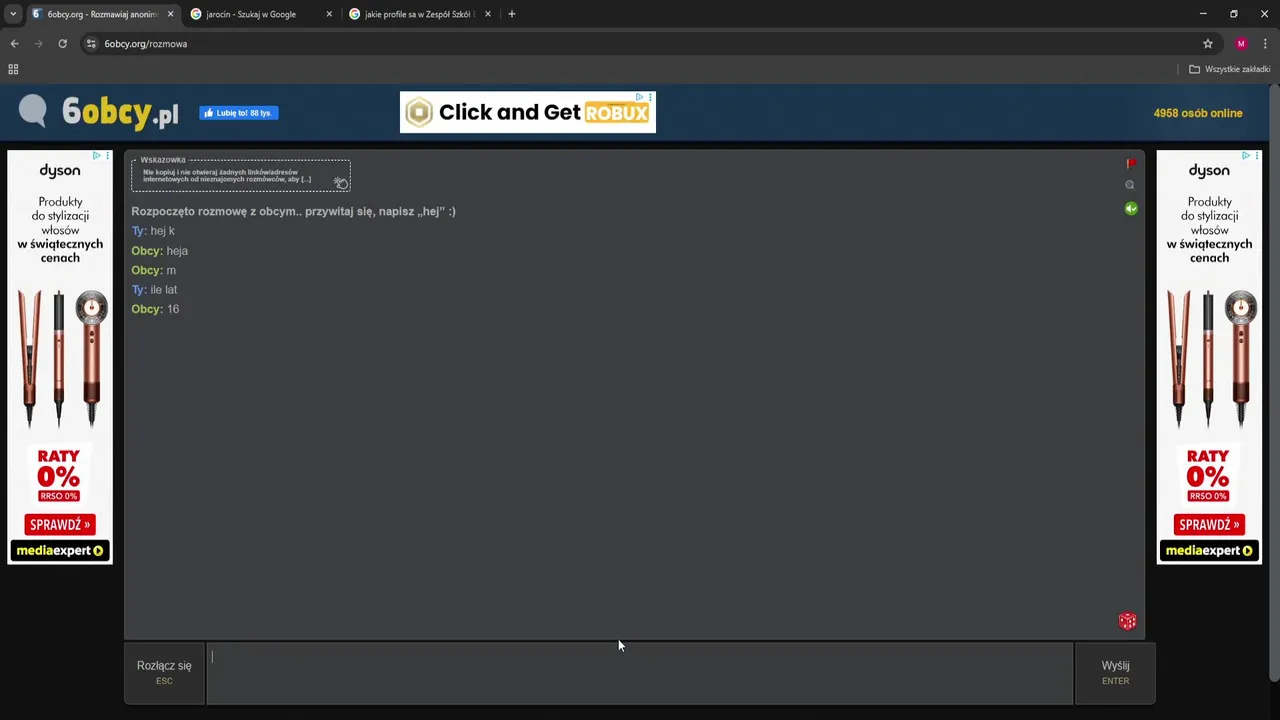This screenshot has width=1280, height=720.
Task: Open the apps grid in bookmarks bar
Action: (x=13, y=69)
